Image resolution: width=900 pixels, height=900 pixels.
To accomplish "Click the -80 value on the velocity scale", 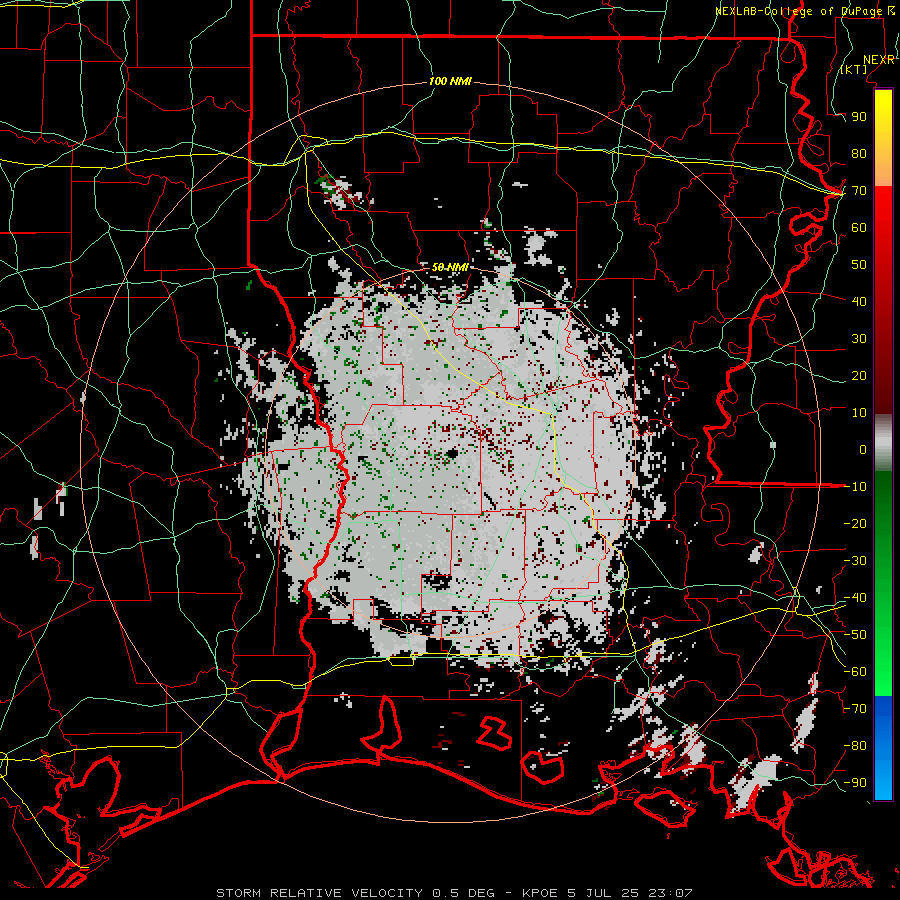I will point(855,746).
